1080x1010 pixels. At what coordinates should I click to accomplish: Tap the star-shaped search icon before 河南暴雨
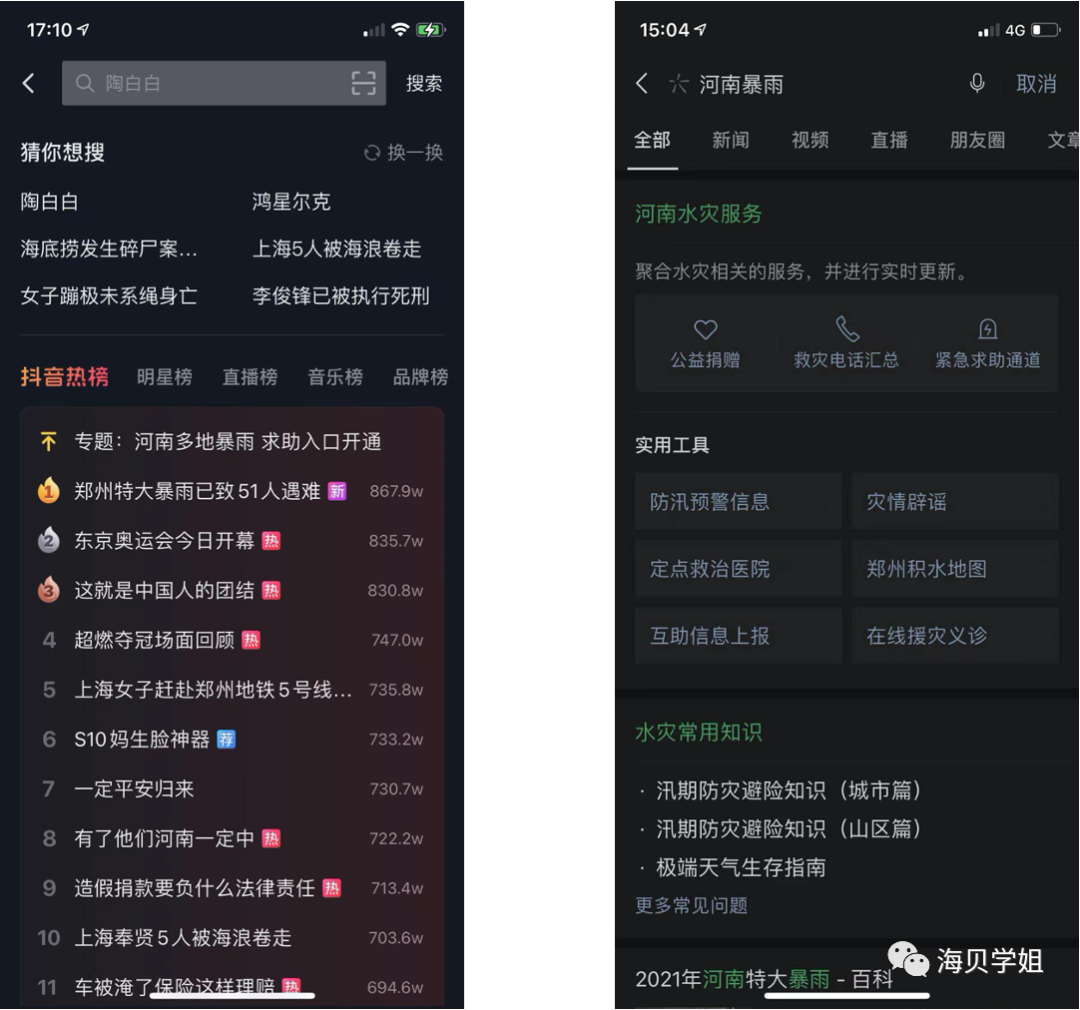tap(678, 84)
